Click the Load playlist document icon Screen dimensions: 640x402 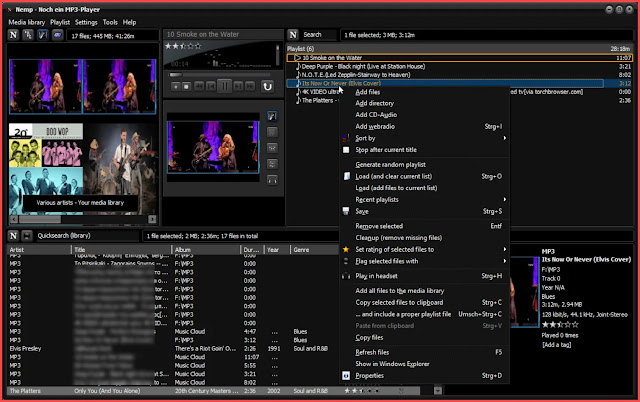tap(346, 176)
